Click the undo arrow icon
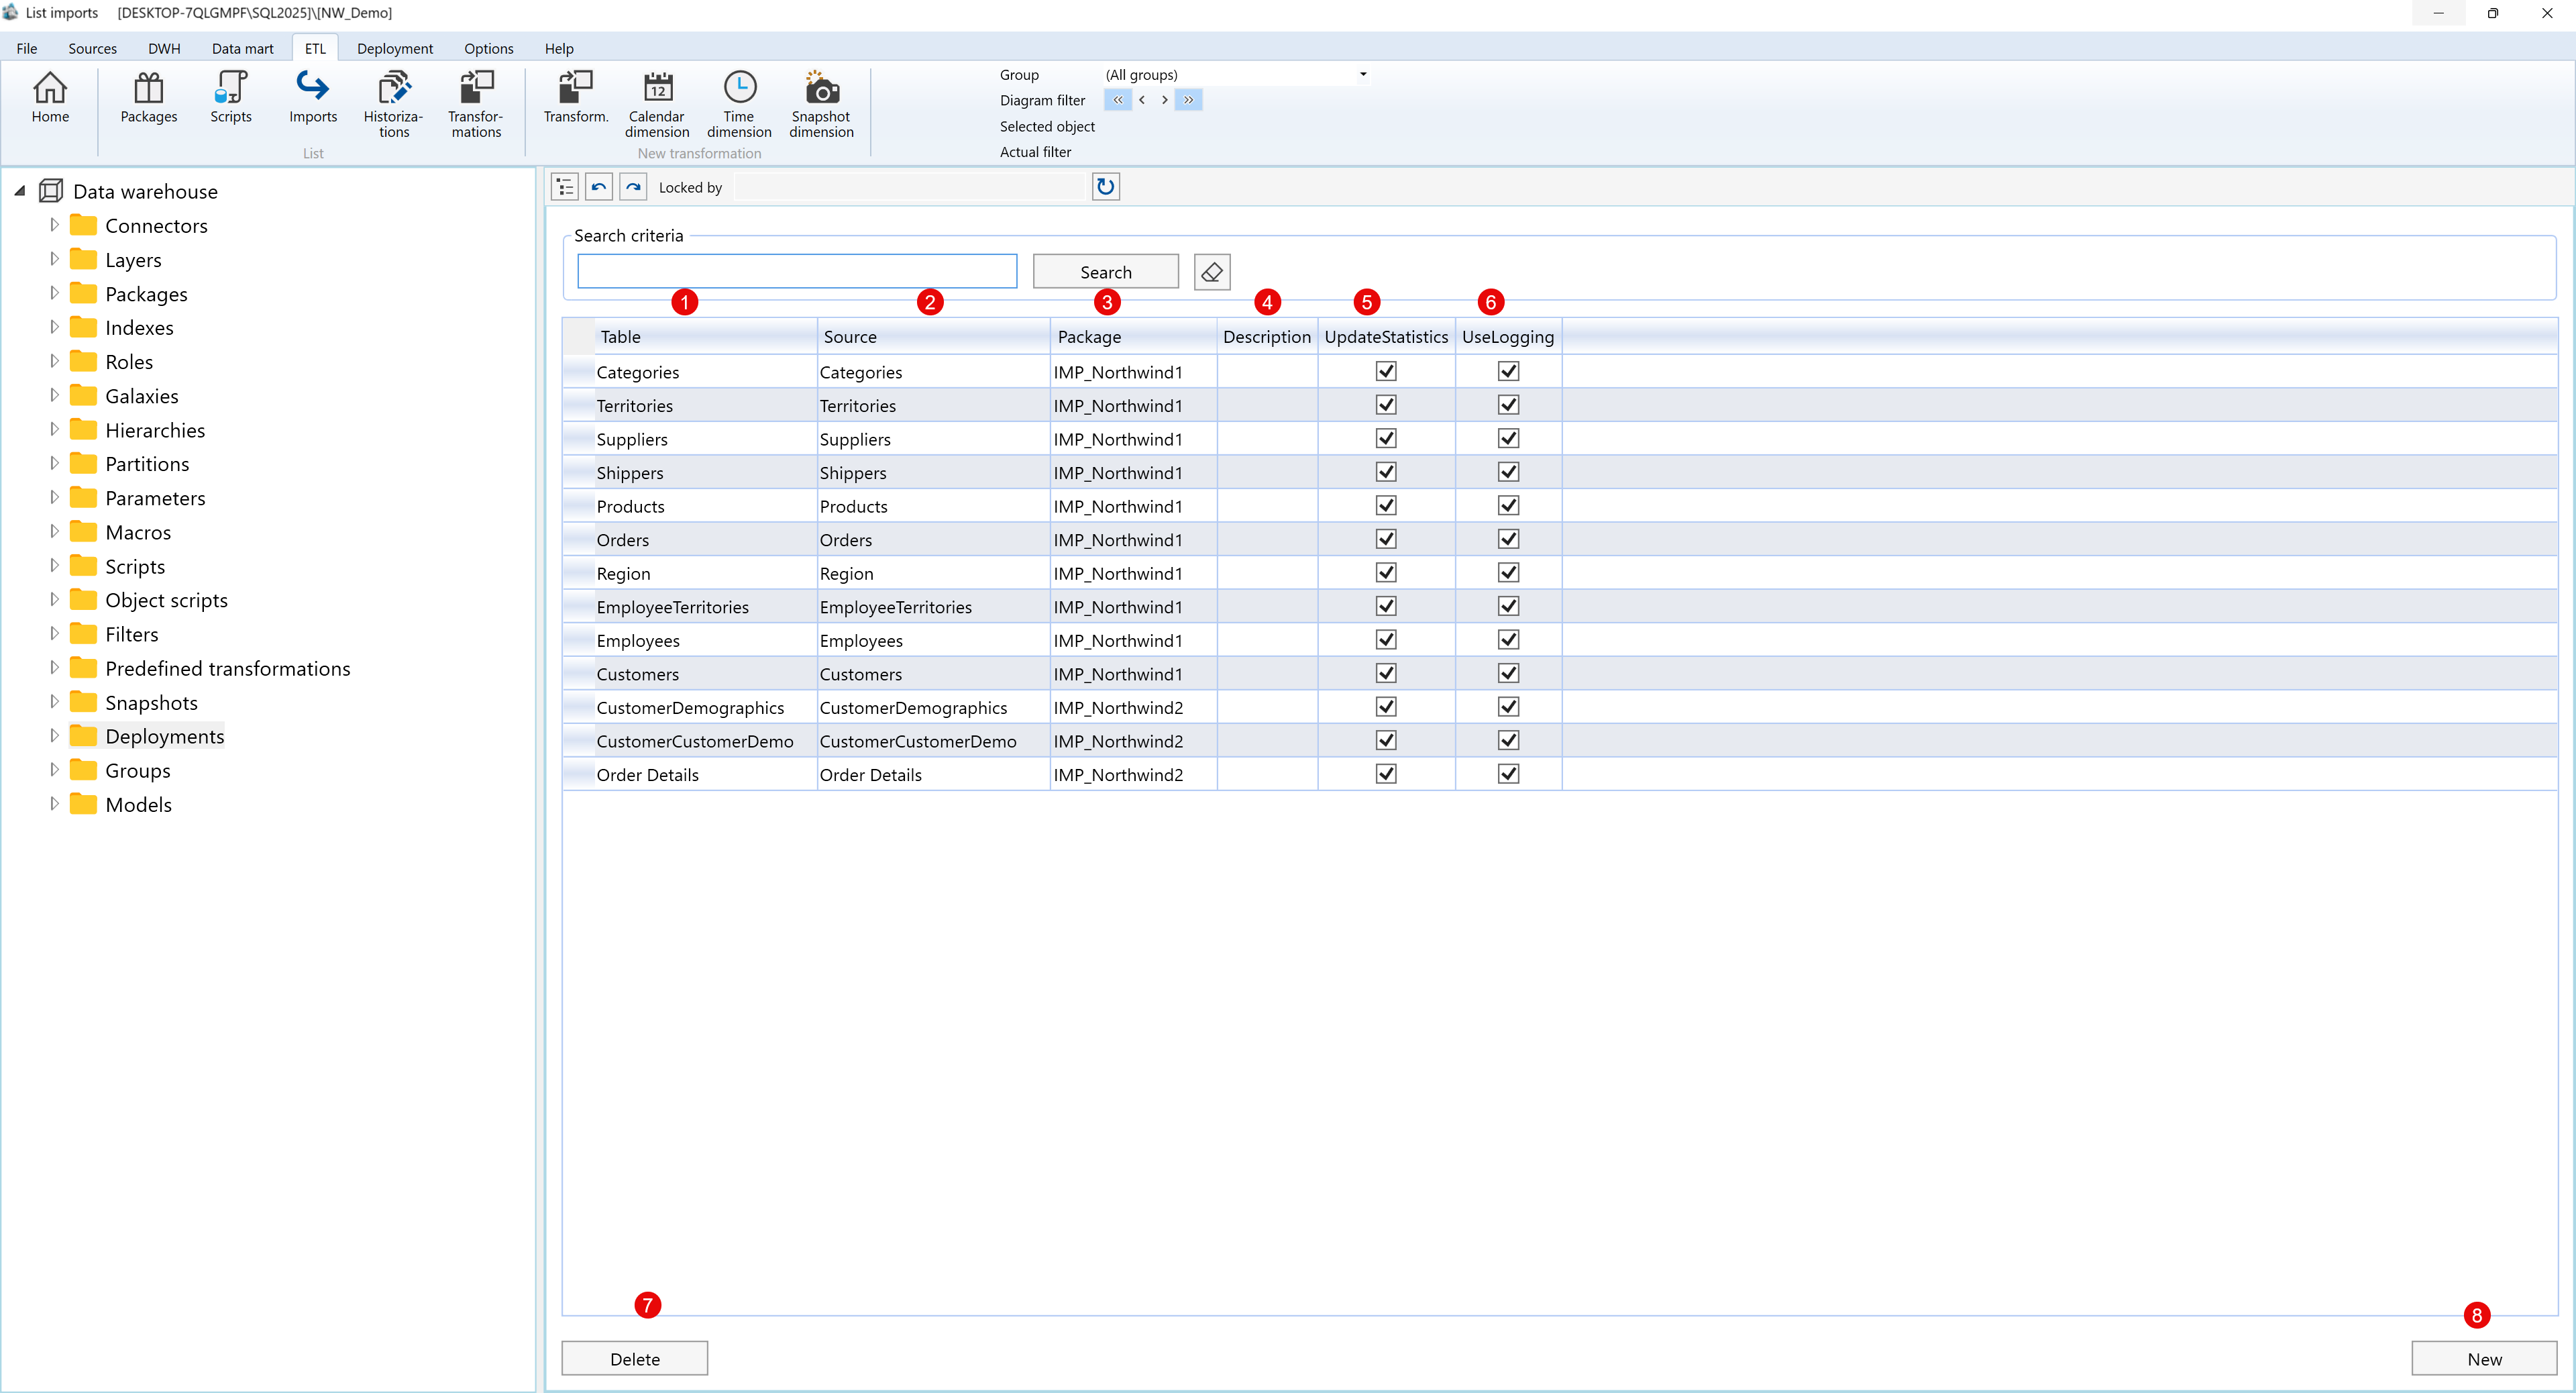 599,187
